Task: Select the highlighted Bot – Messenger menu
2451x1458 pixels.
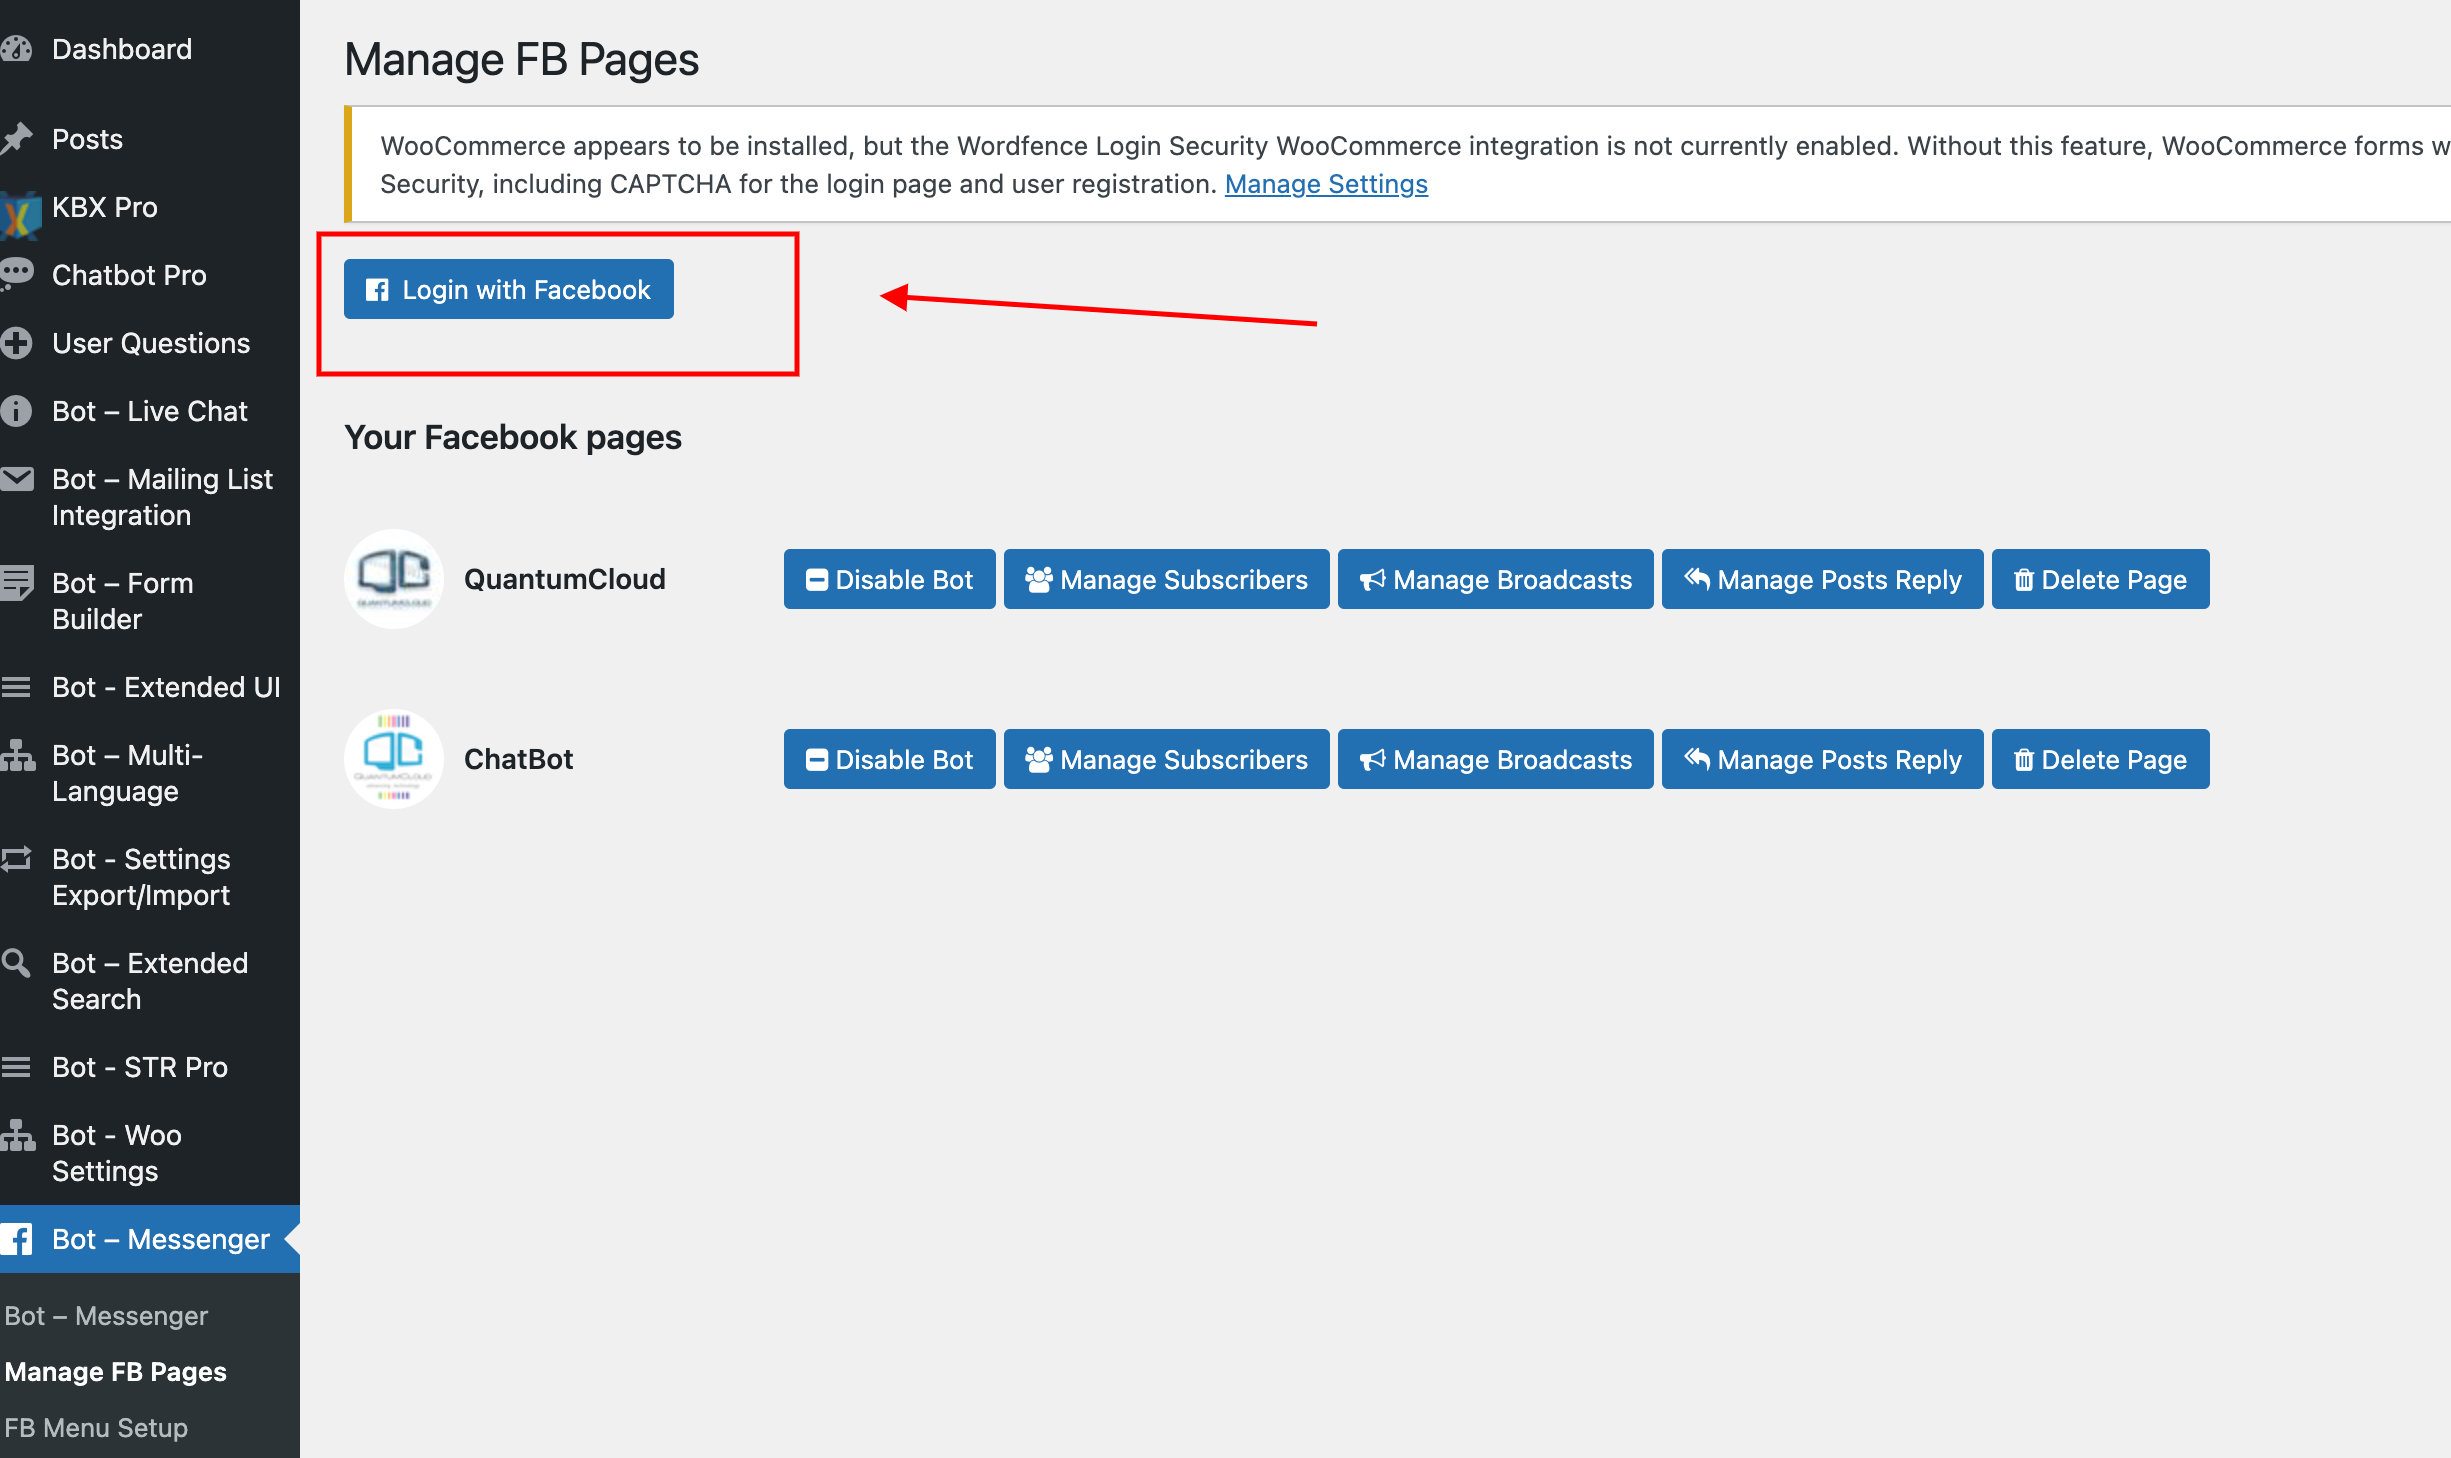Action: 150,1239
